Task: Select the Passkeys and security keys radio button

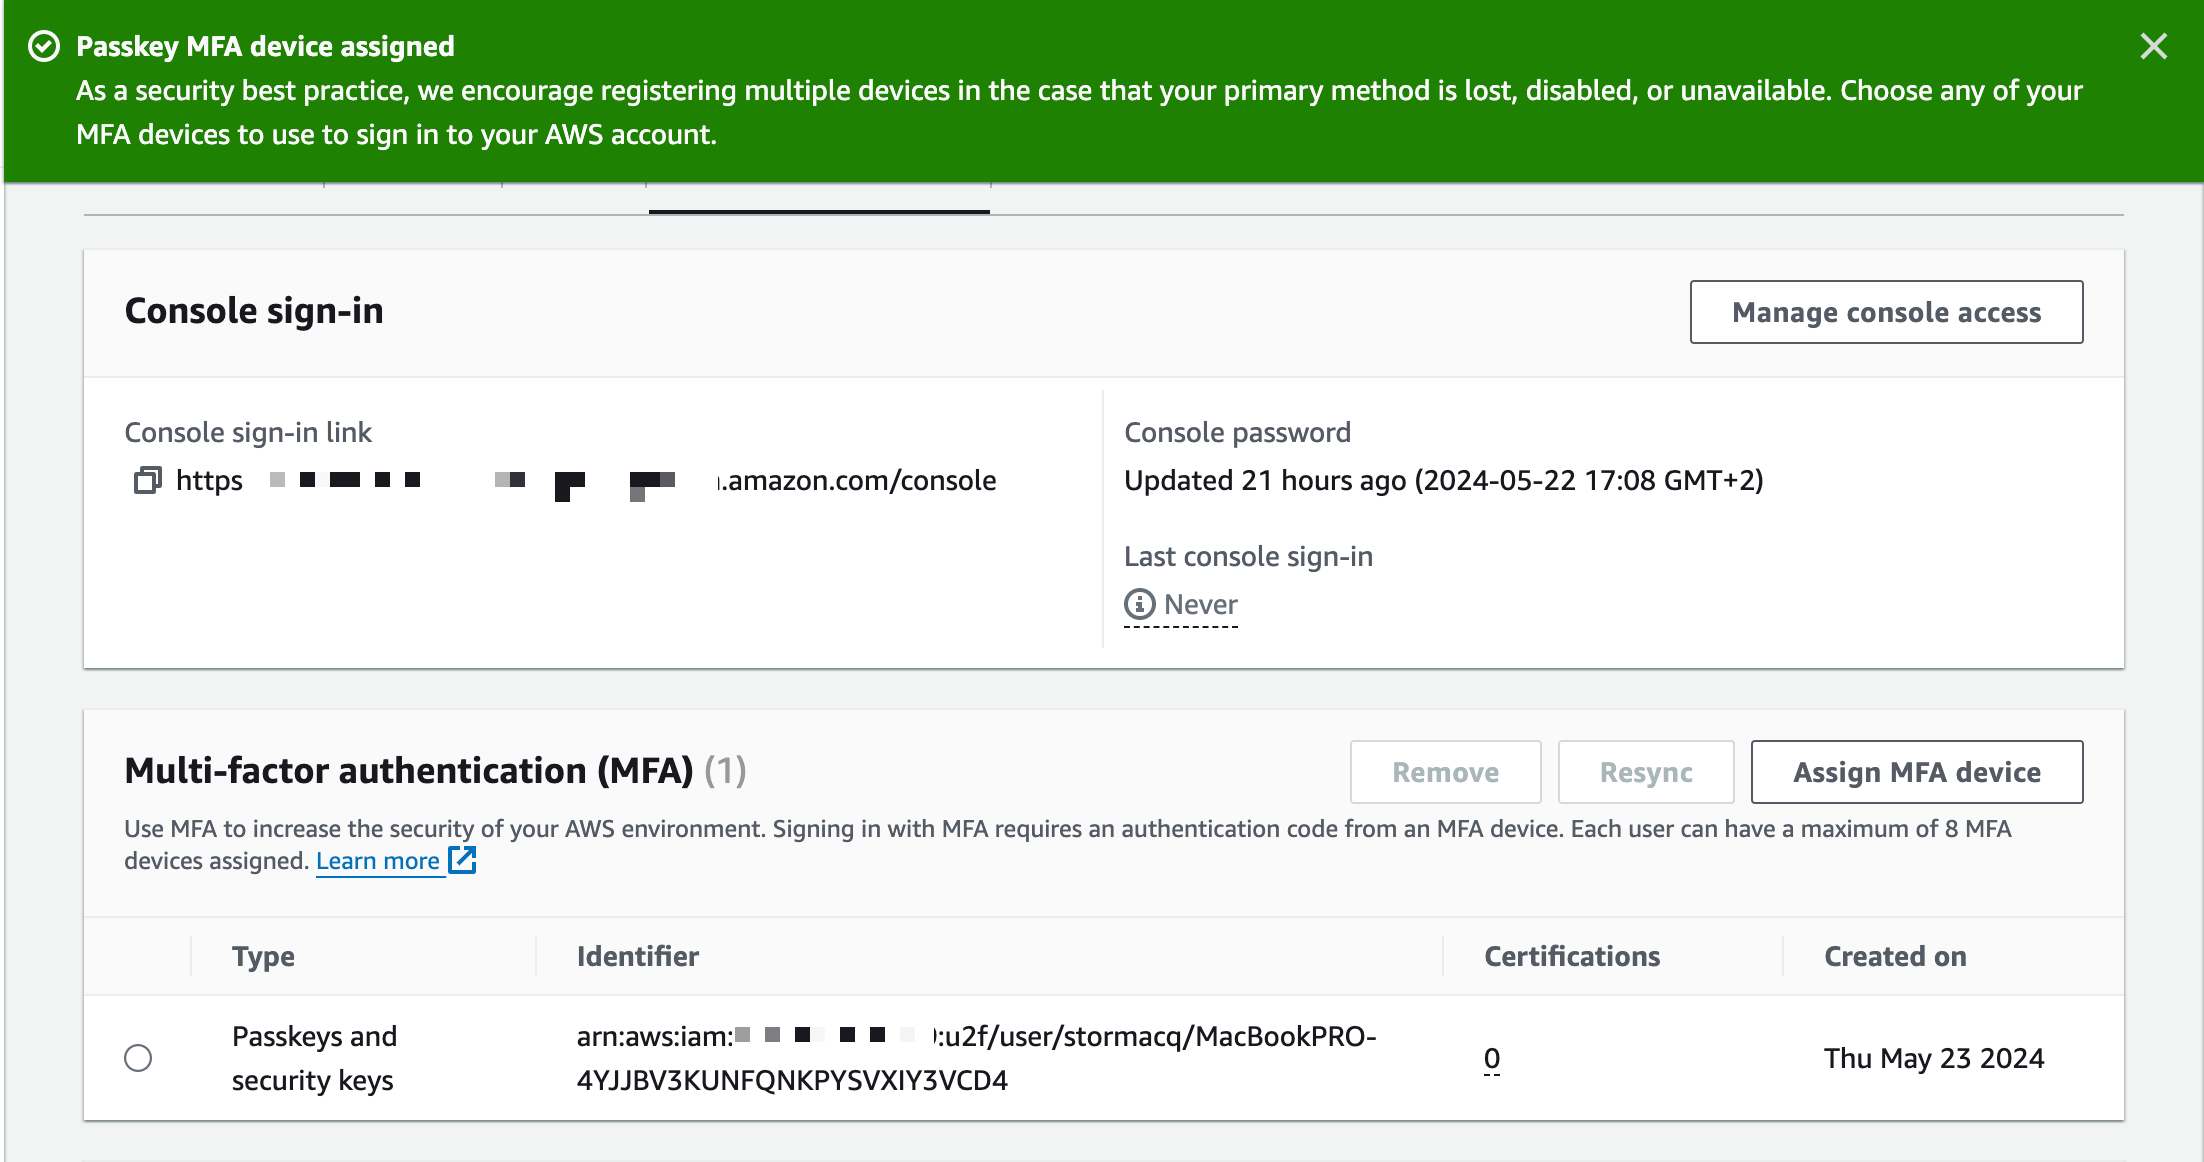Action: [x=139, y=1058]
